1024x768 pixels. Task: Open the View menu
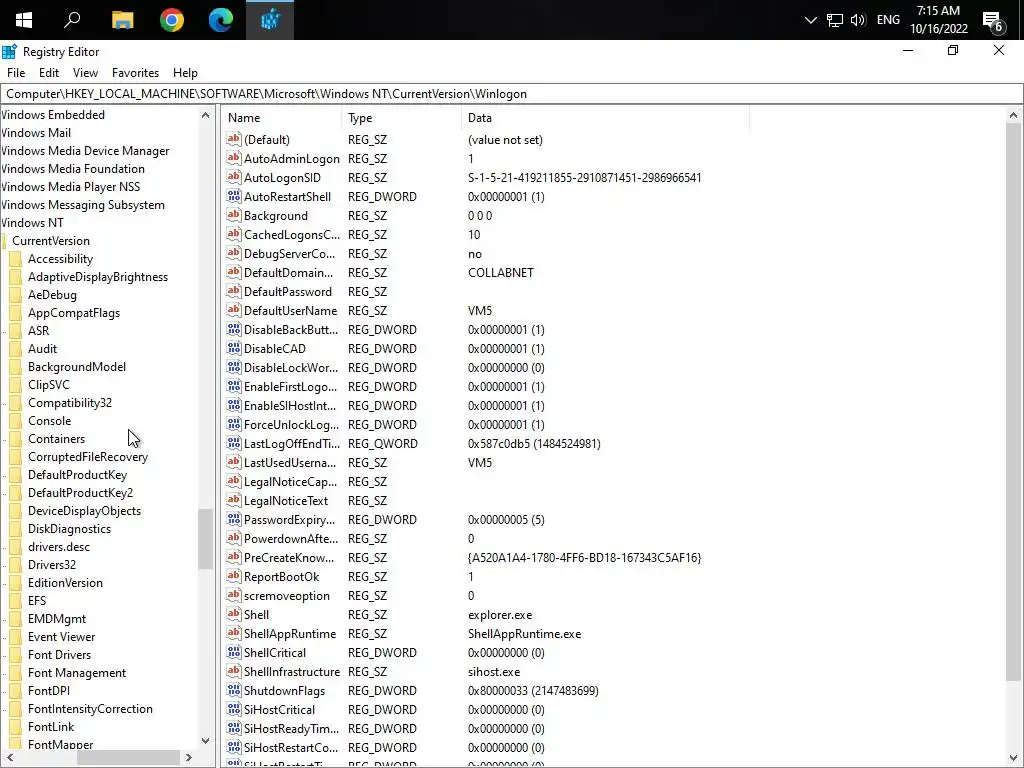[86, 72]
